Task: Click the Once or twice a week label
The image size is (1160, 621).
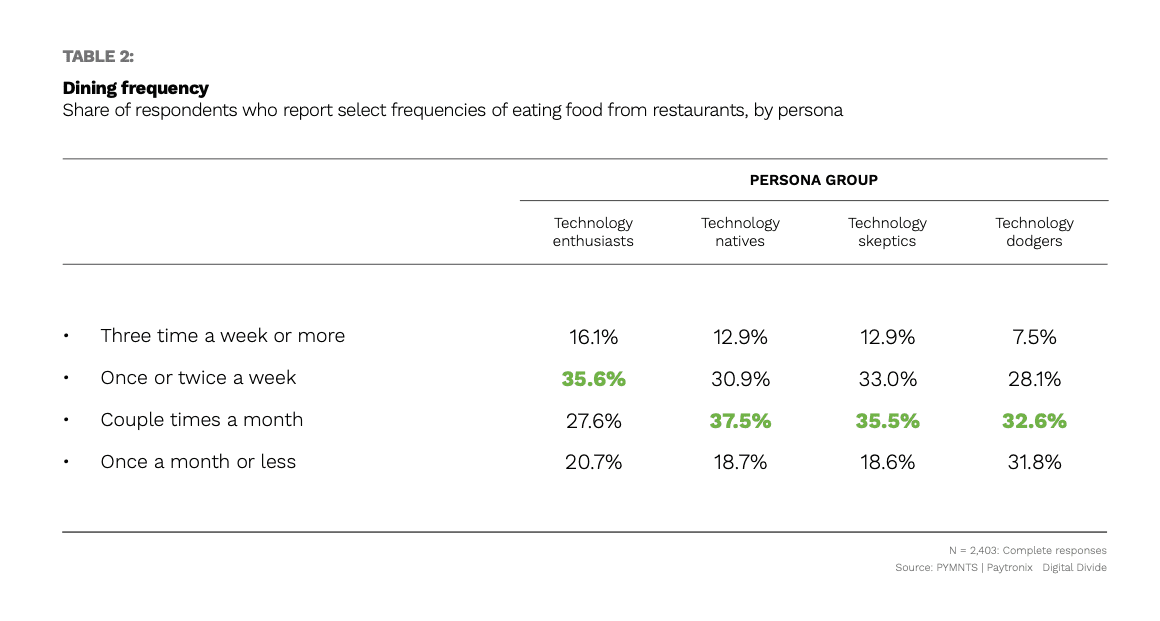Action: pyautogui.click(x=198, y=378)
